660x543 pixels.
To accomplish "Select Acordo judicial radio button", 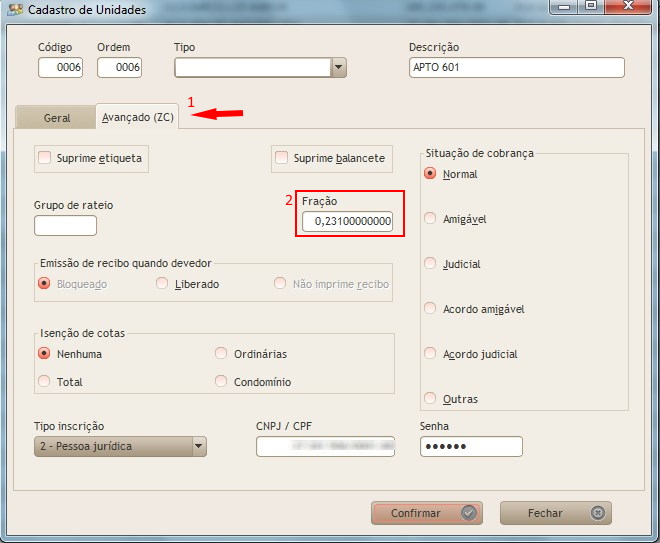I will tap(431, 354).
